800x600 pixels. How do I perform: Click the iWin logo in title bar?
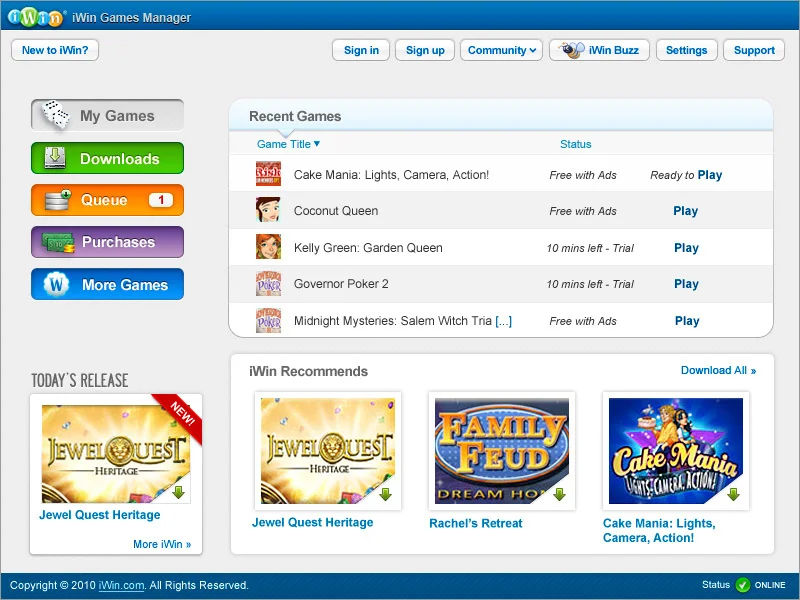(35, 17)
